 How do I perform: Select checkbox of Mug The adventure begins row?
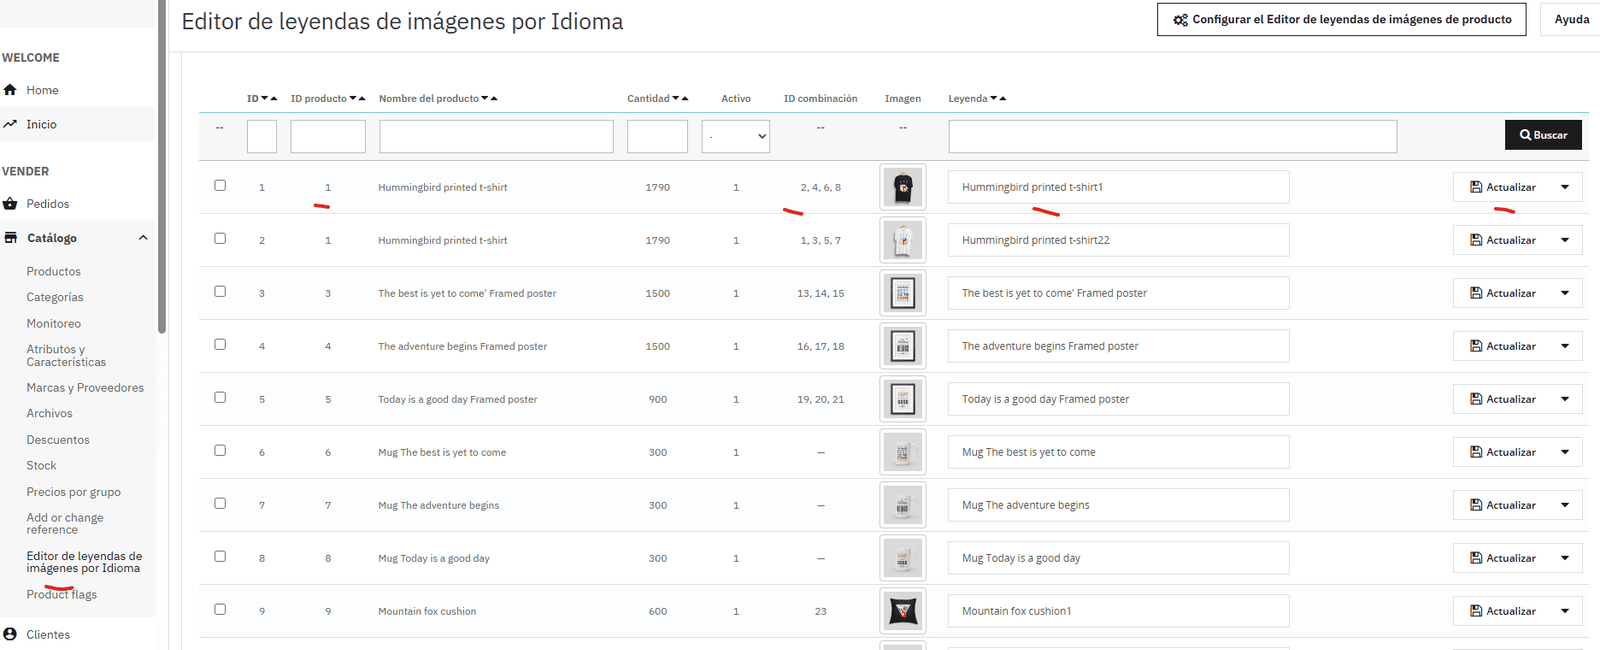pos(220,504)
